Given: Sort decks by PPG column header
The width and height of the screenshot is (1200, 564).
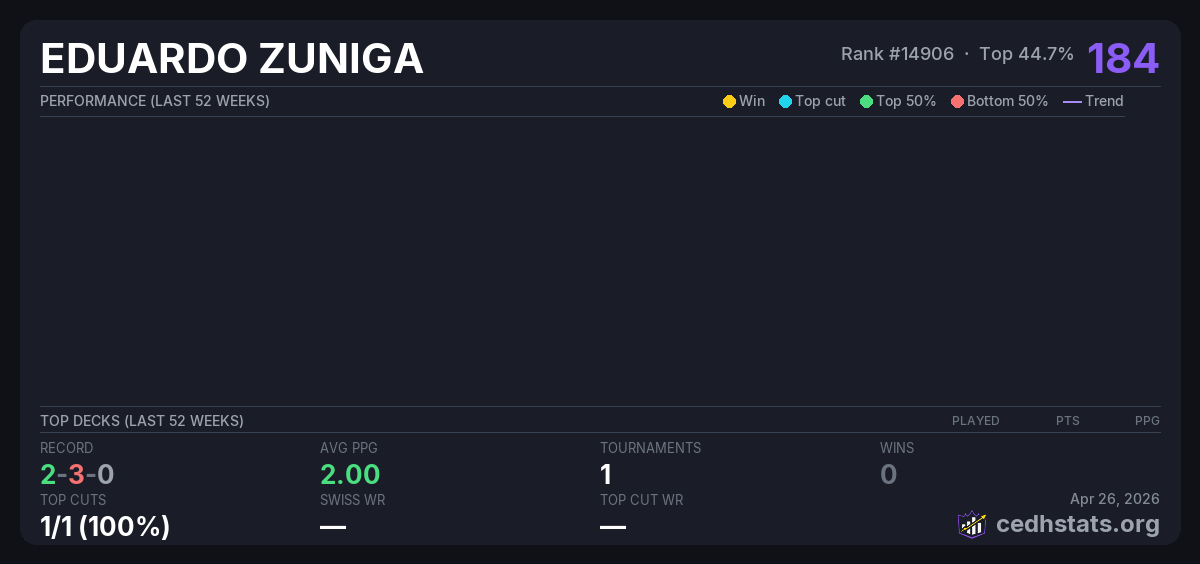Looking at the screenshot, I should point(1147,421).
